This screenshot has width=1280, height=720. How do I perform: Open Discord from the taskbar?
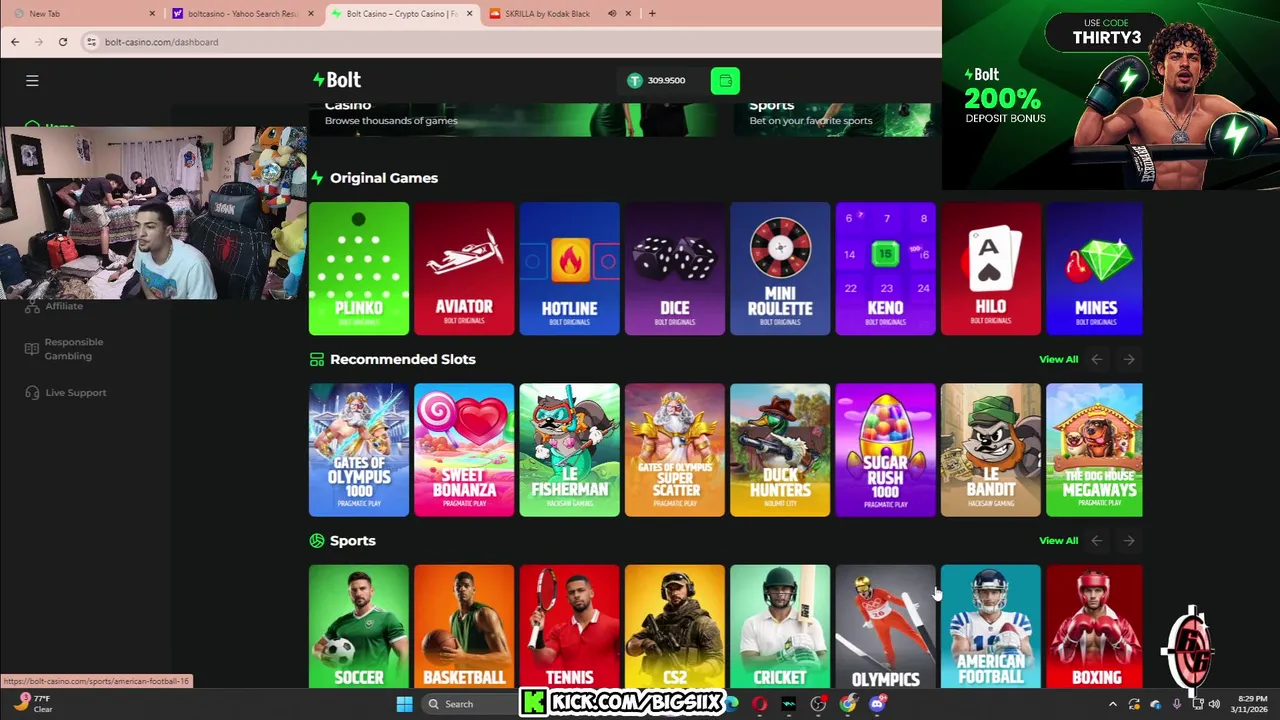pos(877,704)
